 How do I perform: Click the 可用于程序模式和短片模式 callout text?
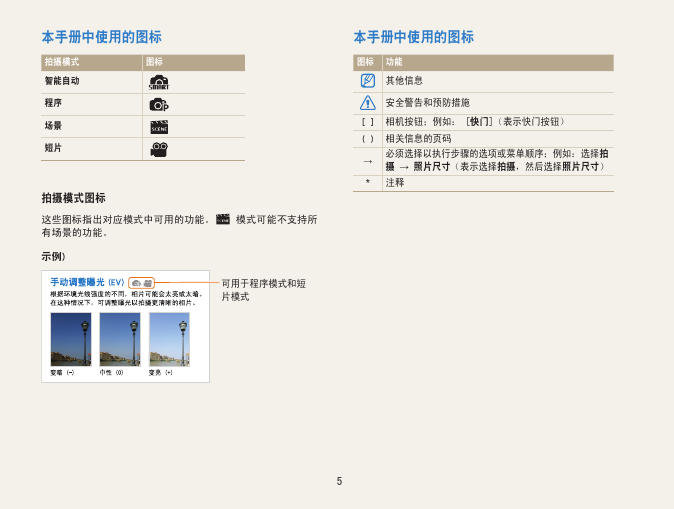pyautogui.click(x=263, y=290)
